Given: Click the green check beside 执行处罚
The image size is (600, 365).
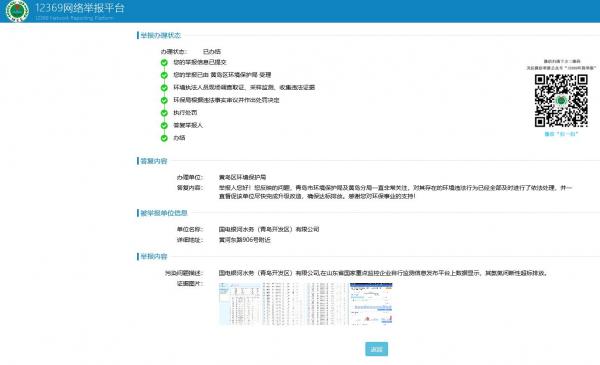Looking at the screenshot, I should [x=164, y=113].
